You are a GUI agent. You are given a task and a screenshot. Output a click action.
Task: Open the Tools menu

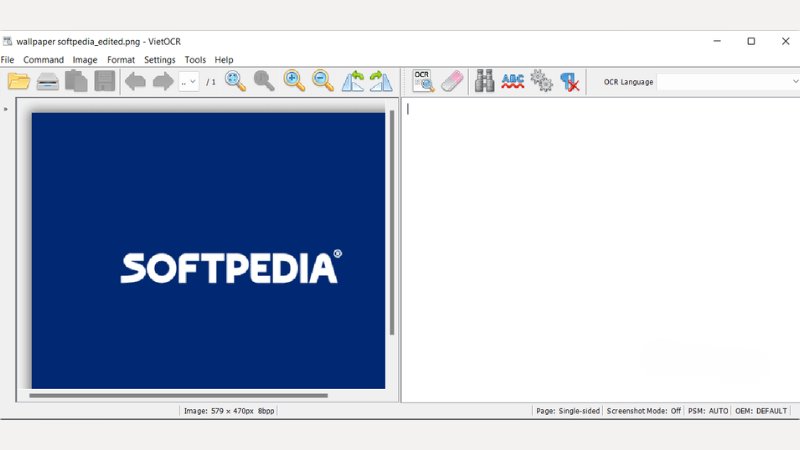point(195,60)
